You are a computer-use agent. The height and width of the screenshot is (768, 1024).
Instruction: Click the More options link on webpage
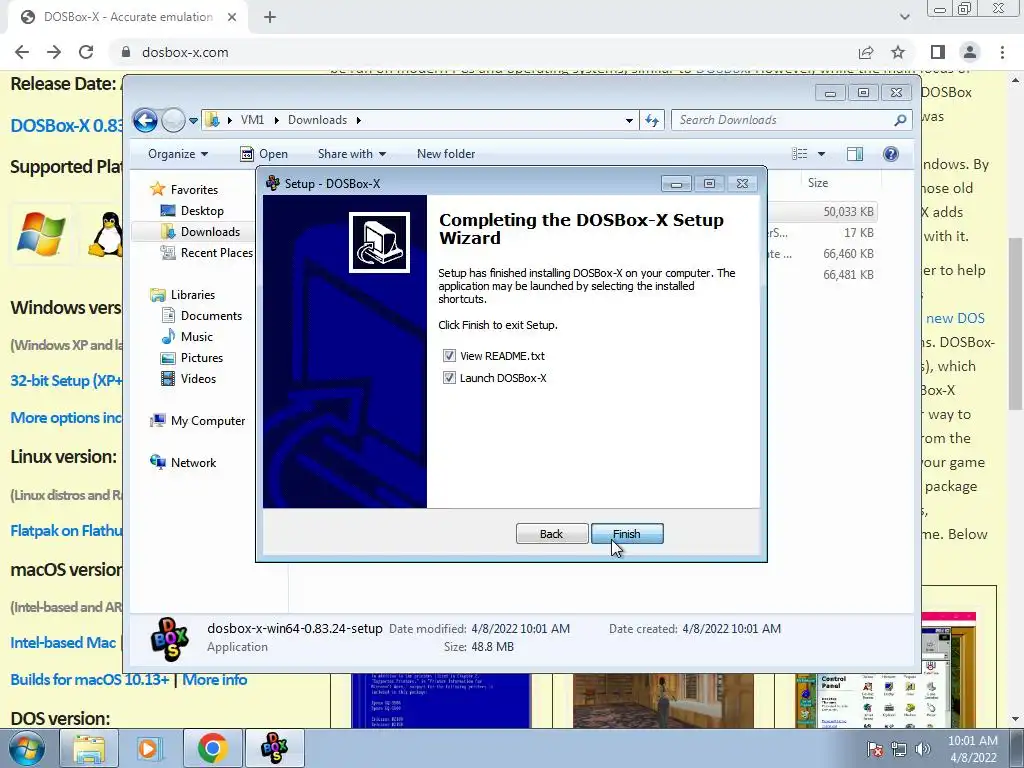click(66, 418)
